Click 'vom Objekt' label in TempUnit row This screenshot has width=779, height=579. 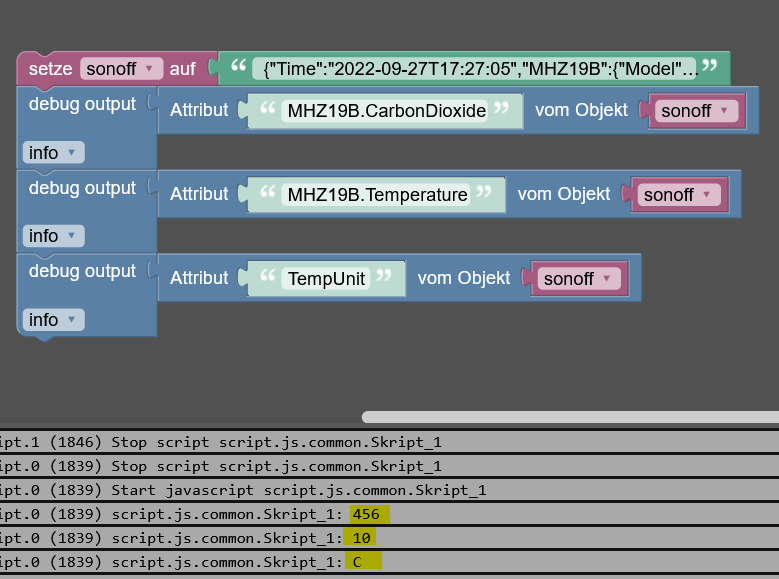pyautogui.click(x=464, y=278)
